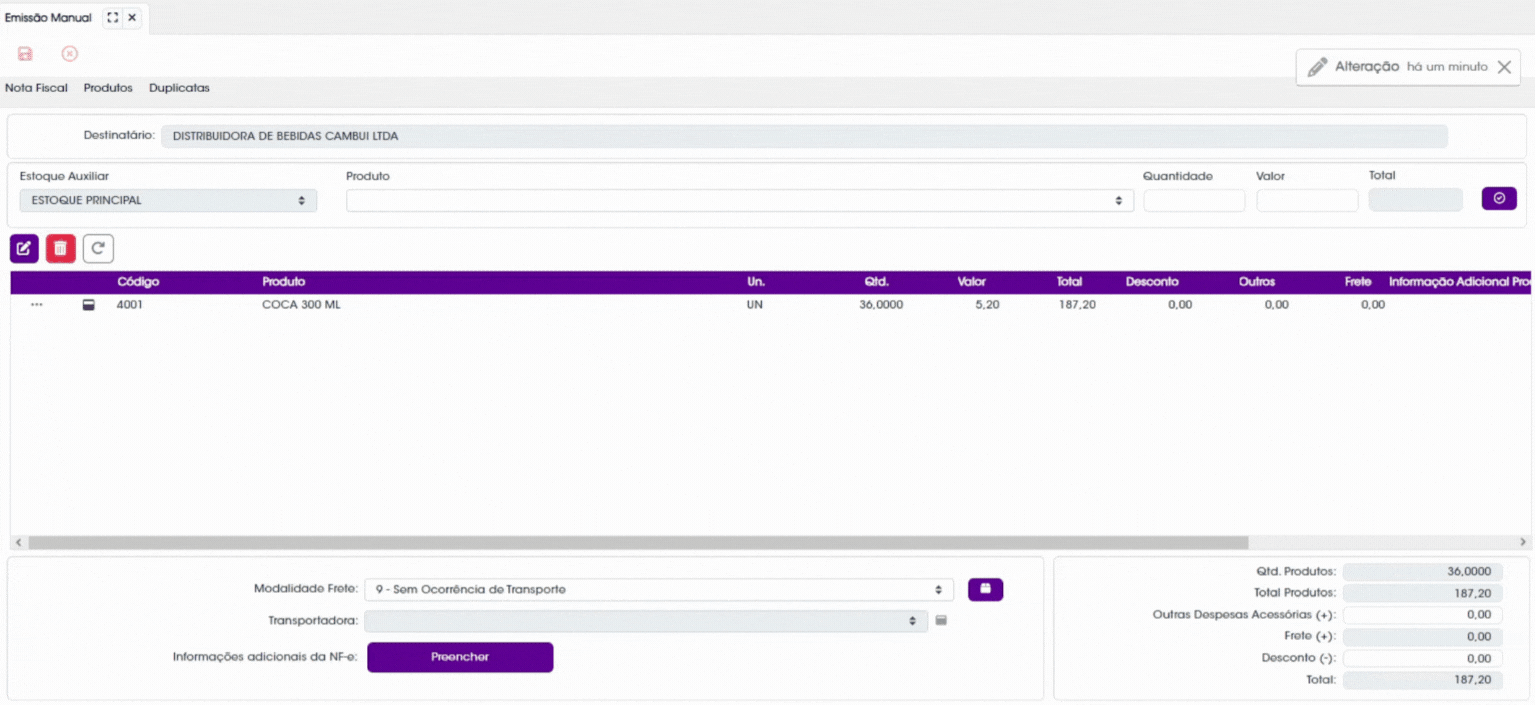Click the UN unit cell

[755, 305]
